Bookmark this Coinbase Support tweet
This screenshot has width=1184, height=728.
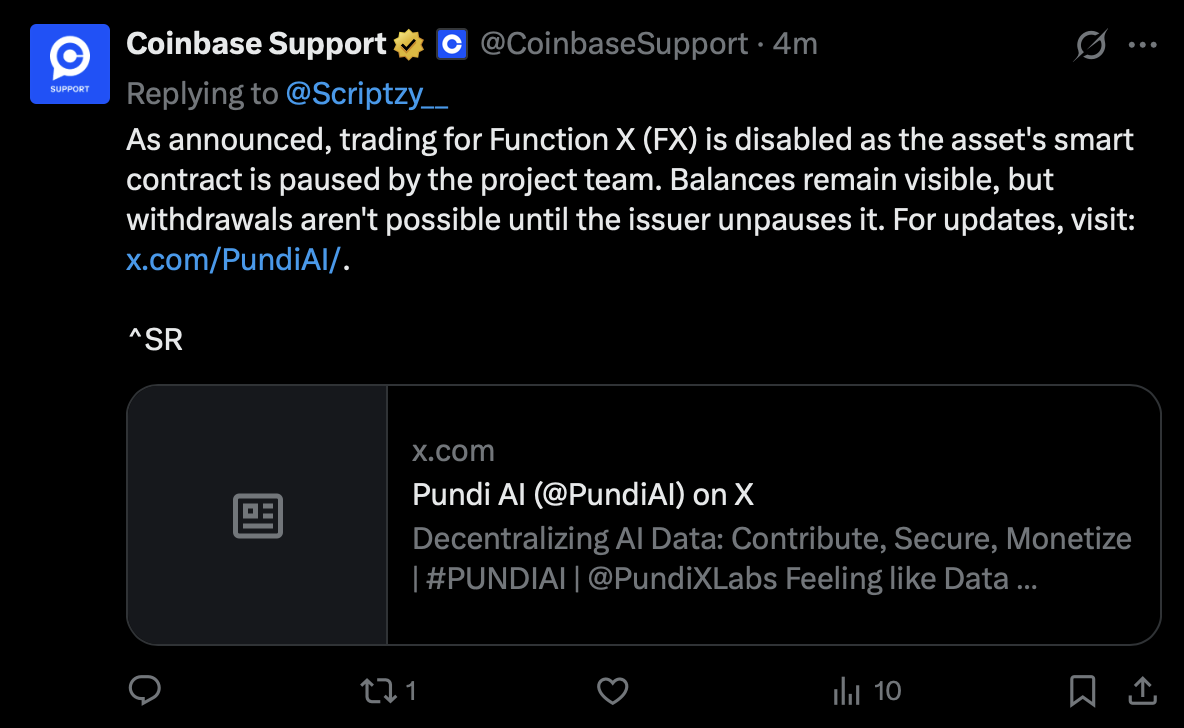1082,690
